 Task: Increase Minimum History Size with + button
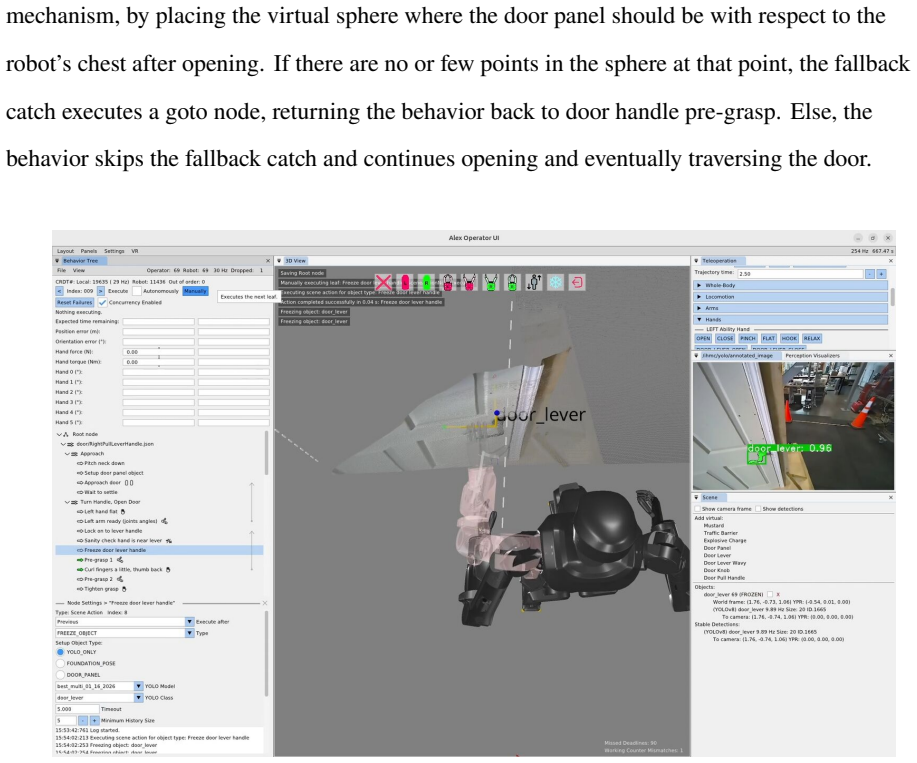(94, 721)
